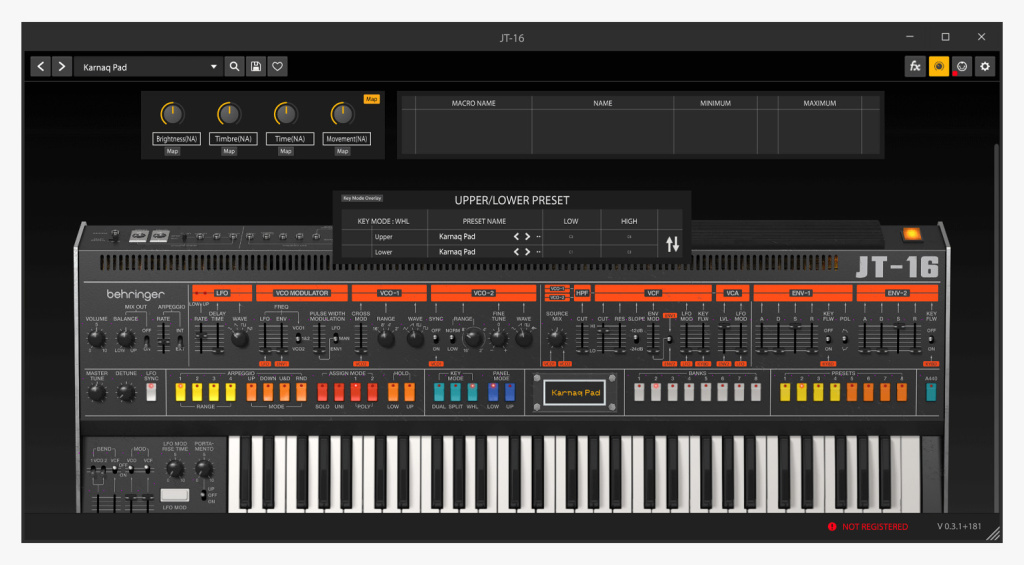Open the fx effects panel

(915, 67)
